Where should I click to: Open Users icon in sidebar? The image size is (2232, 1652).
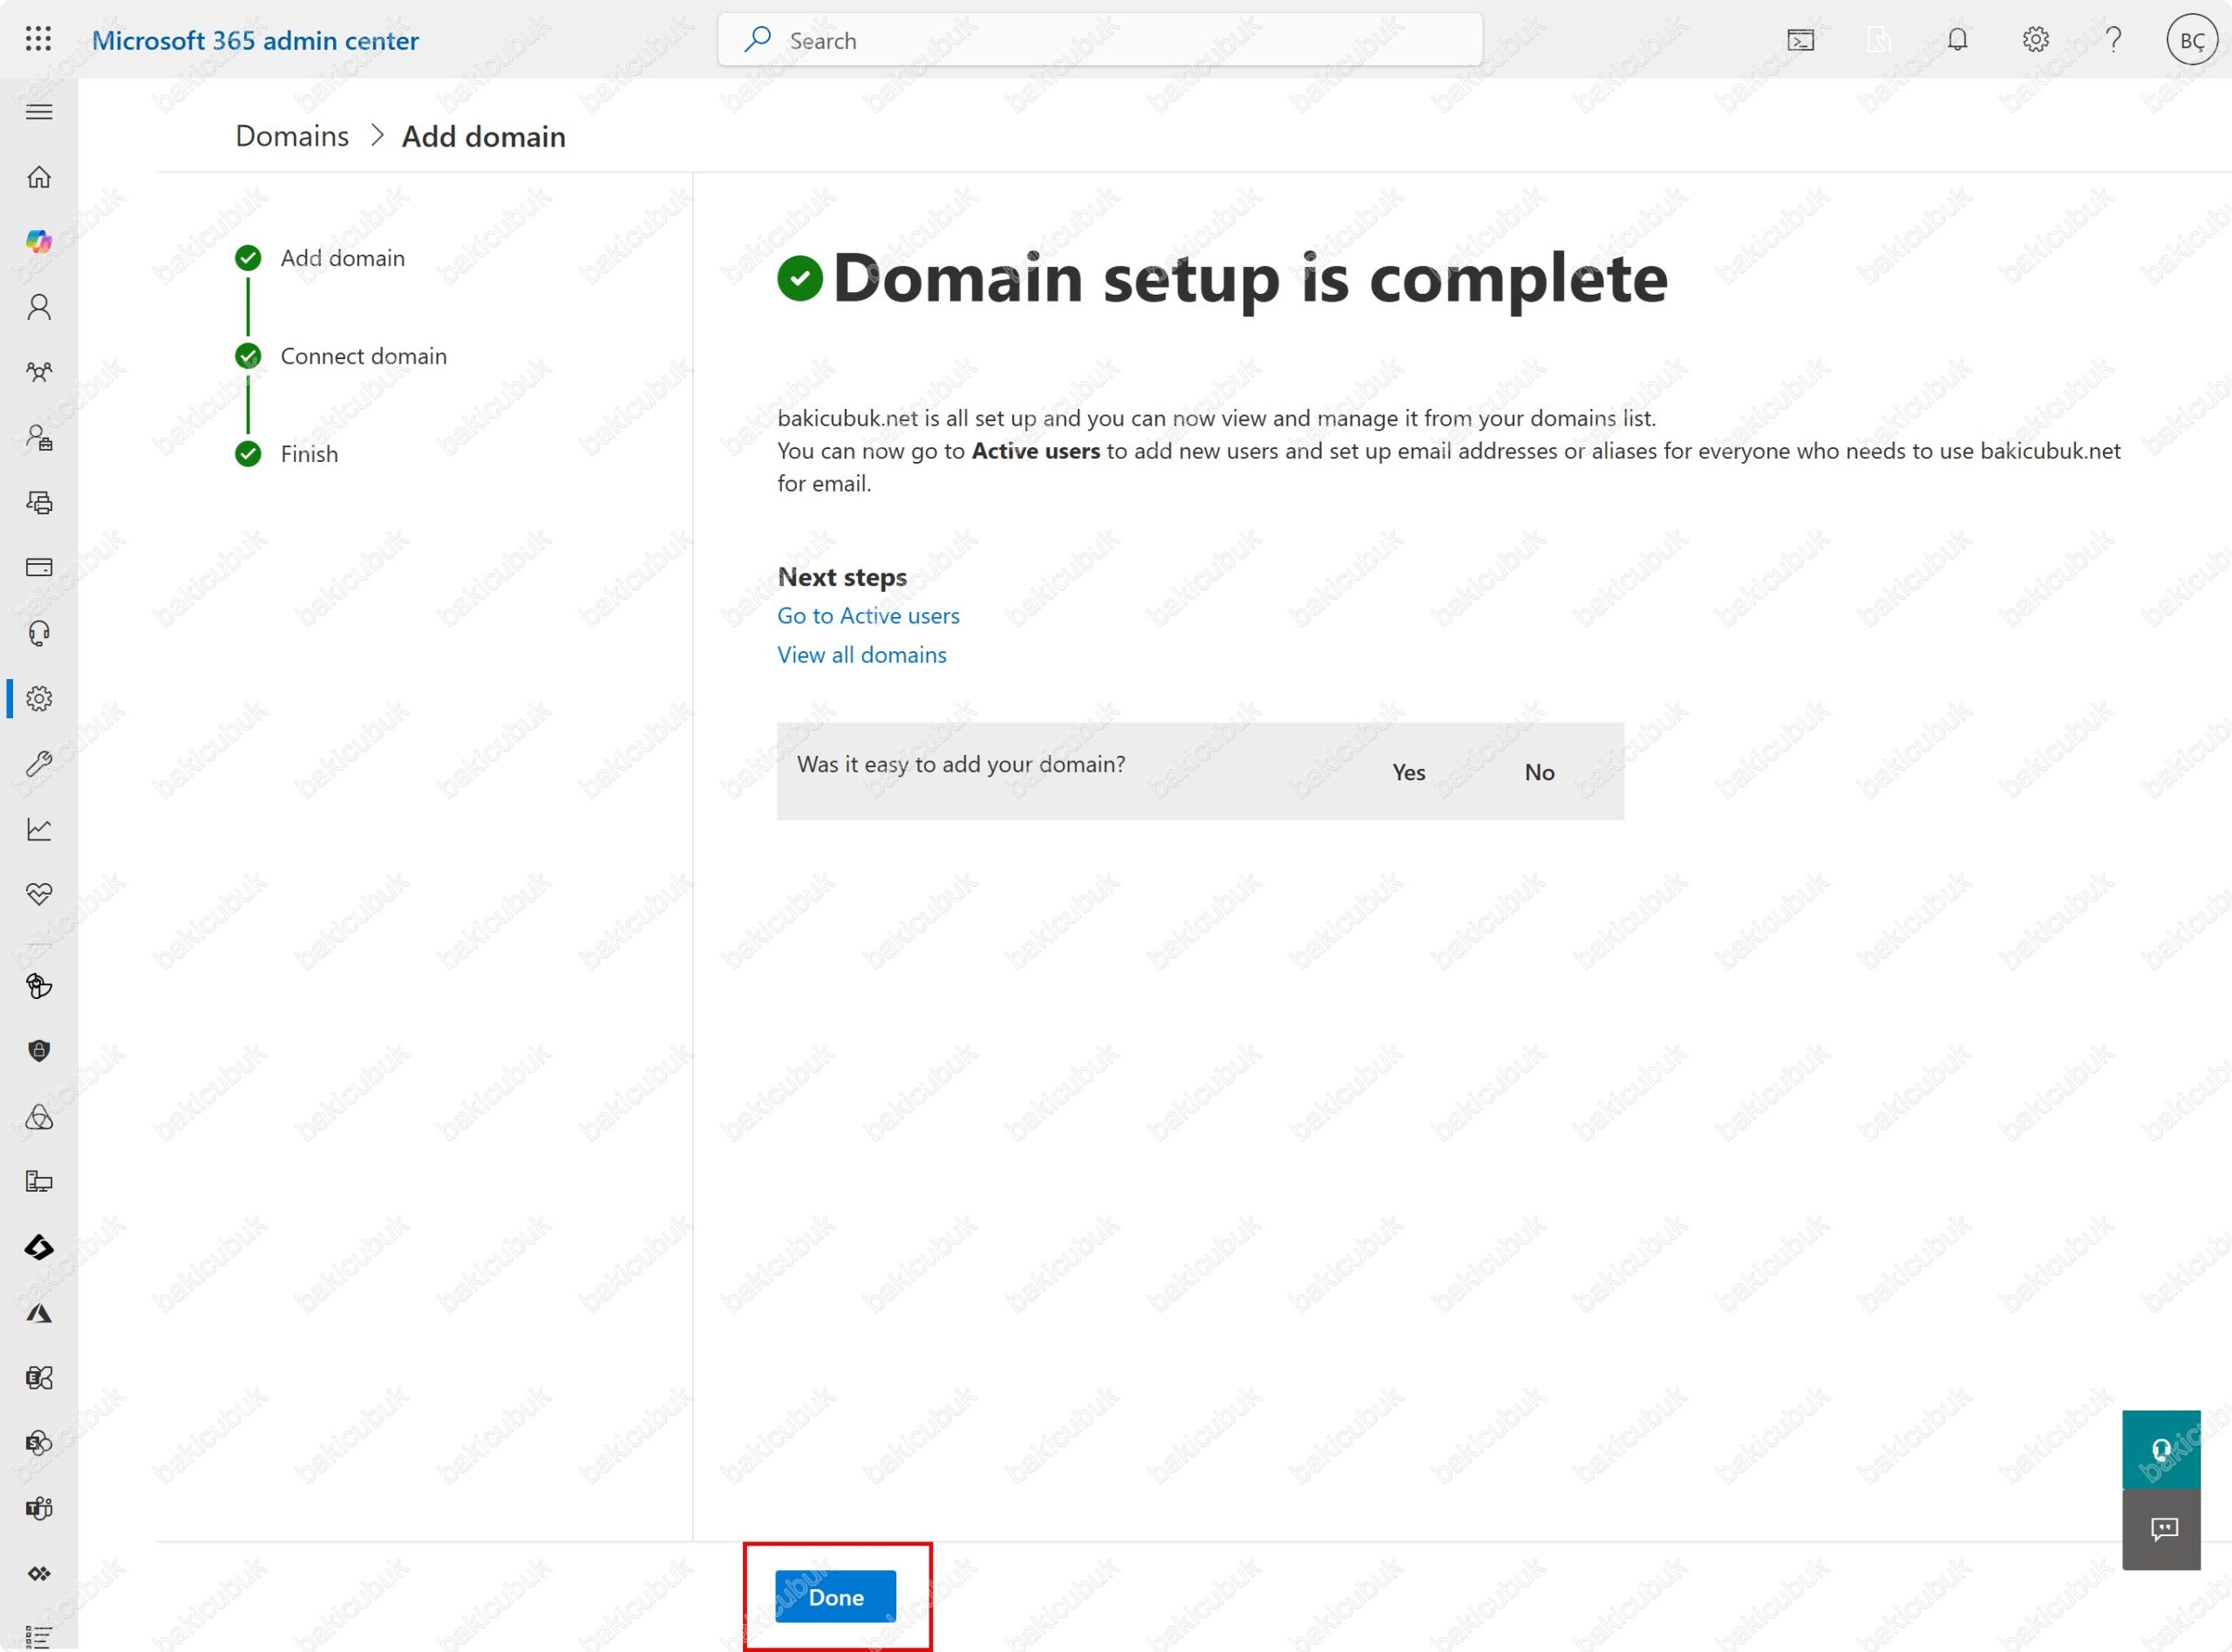click(x=39, y=306)
